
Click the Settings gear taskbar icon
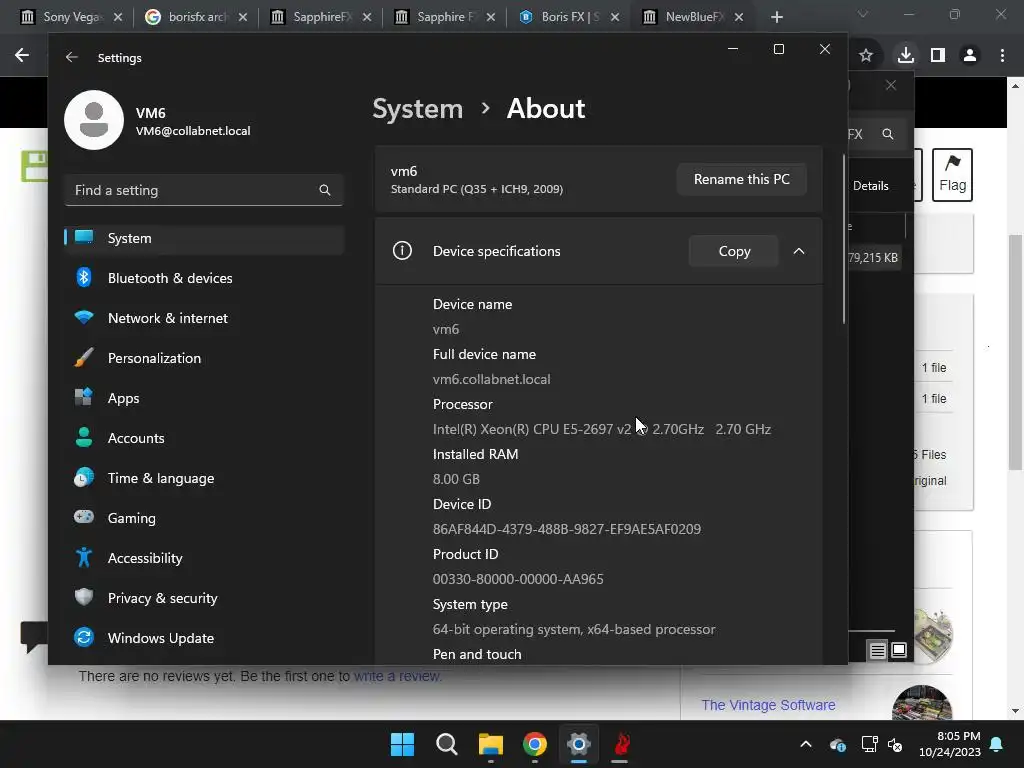[579, 744]
